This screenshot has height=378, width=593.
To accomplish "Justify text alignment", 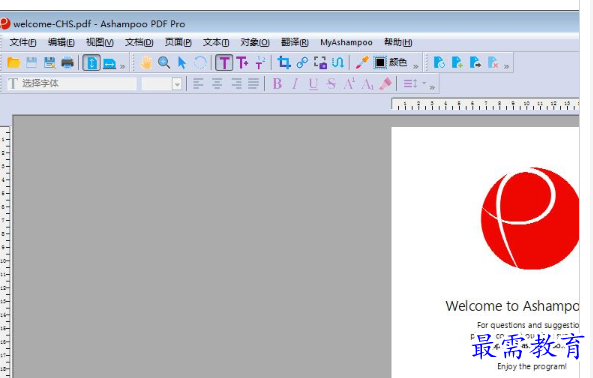I will [254, 84].
